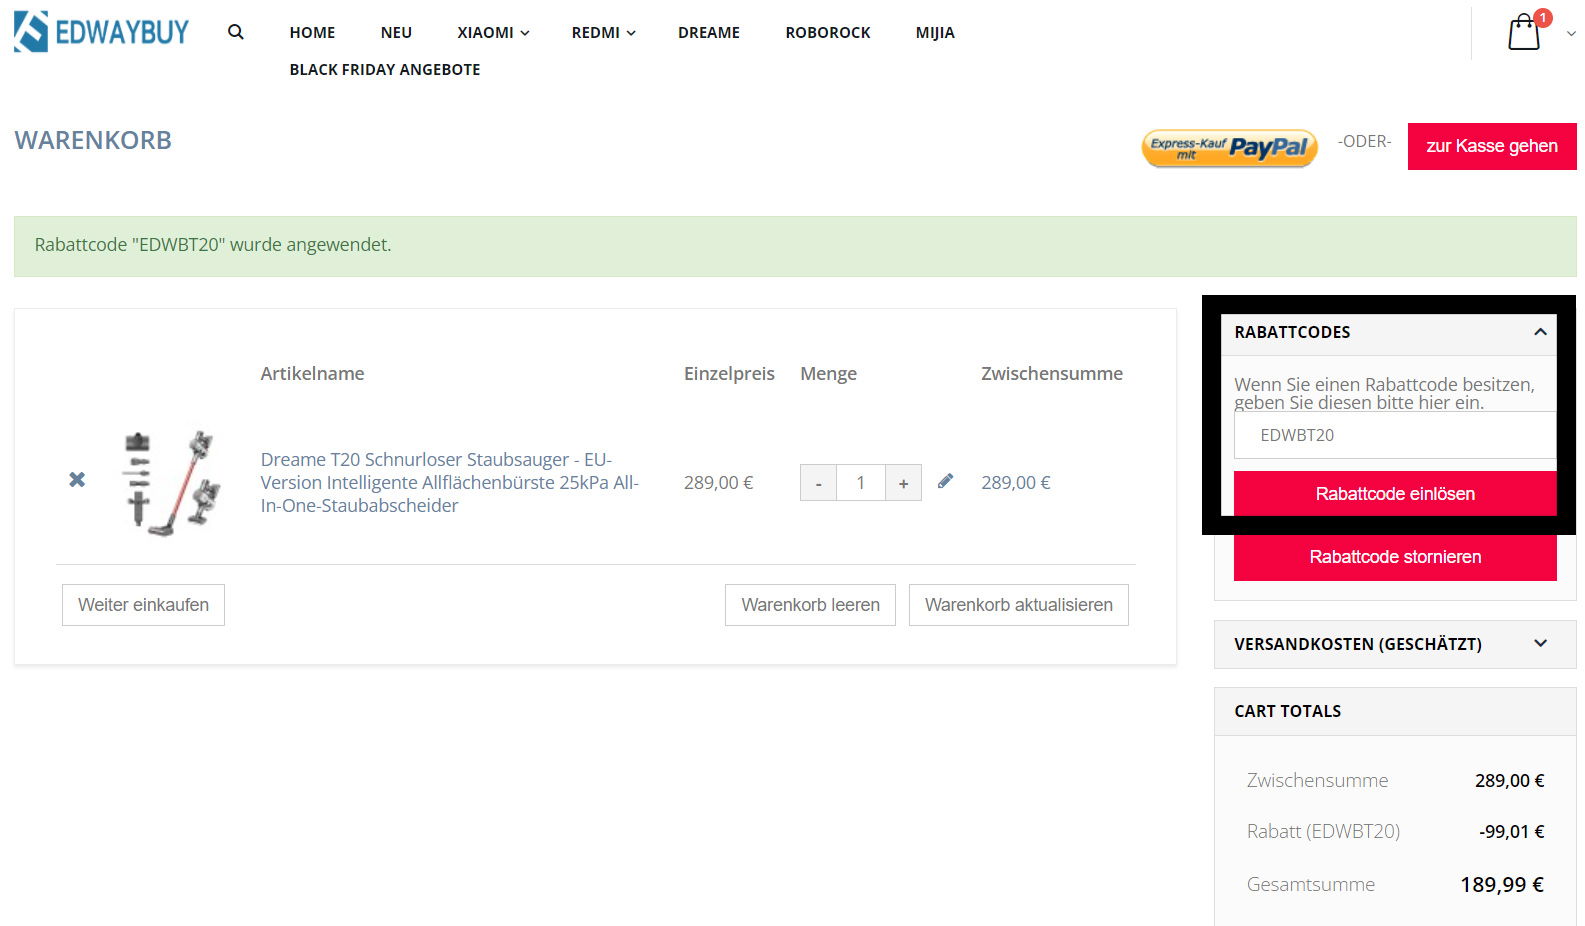Click Warenkorb aktualisieren button

pos(1018,605)
